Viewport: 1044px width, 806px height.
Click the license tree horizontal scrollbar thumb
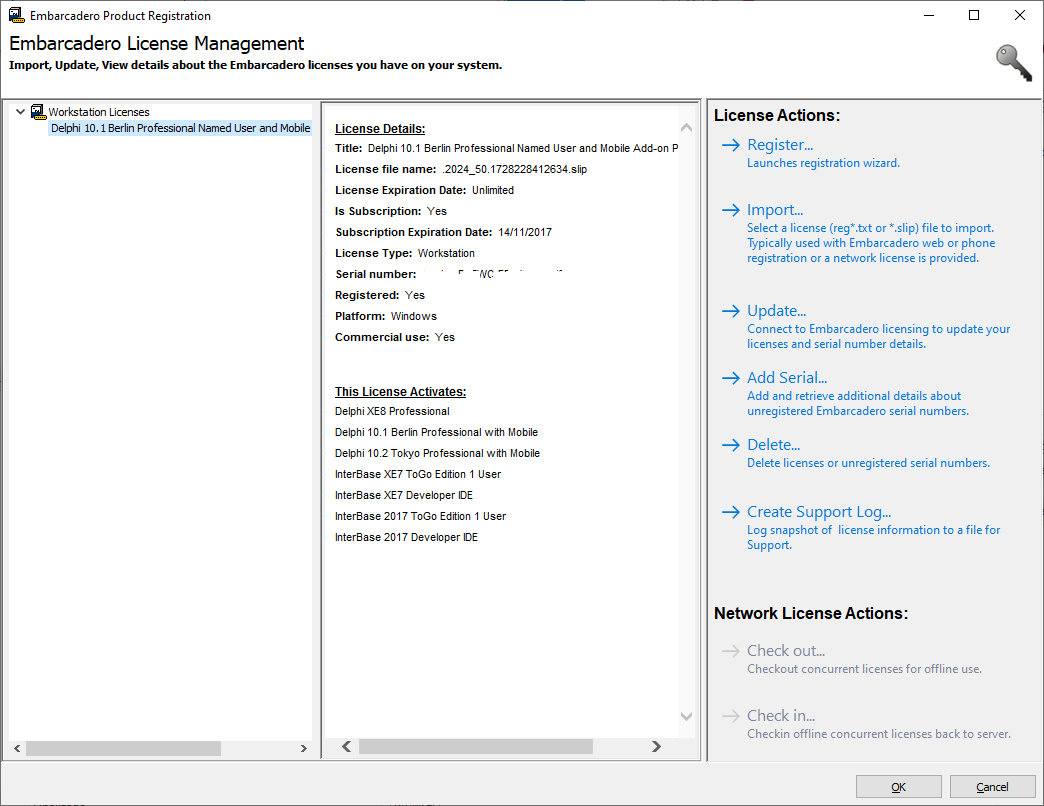pos(123,748)
